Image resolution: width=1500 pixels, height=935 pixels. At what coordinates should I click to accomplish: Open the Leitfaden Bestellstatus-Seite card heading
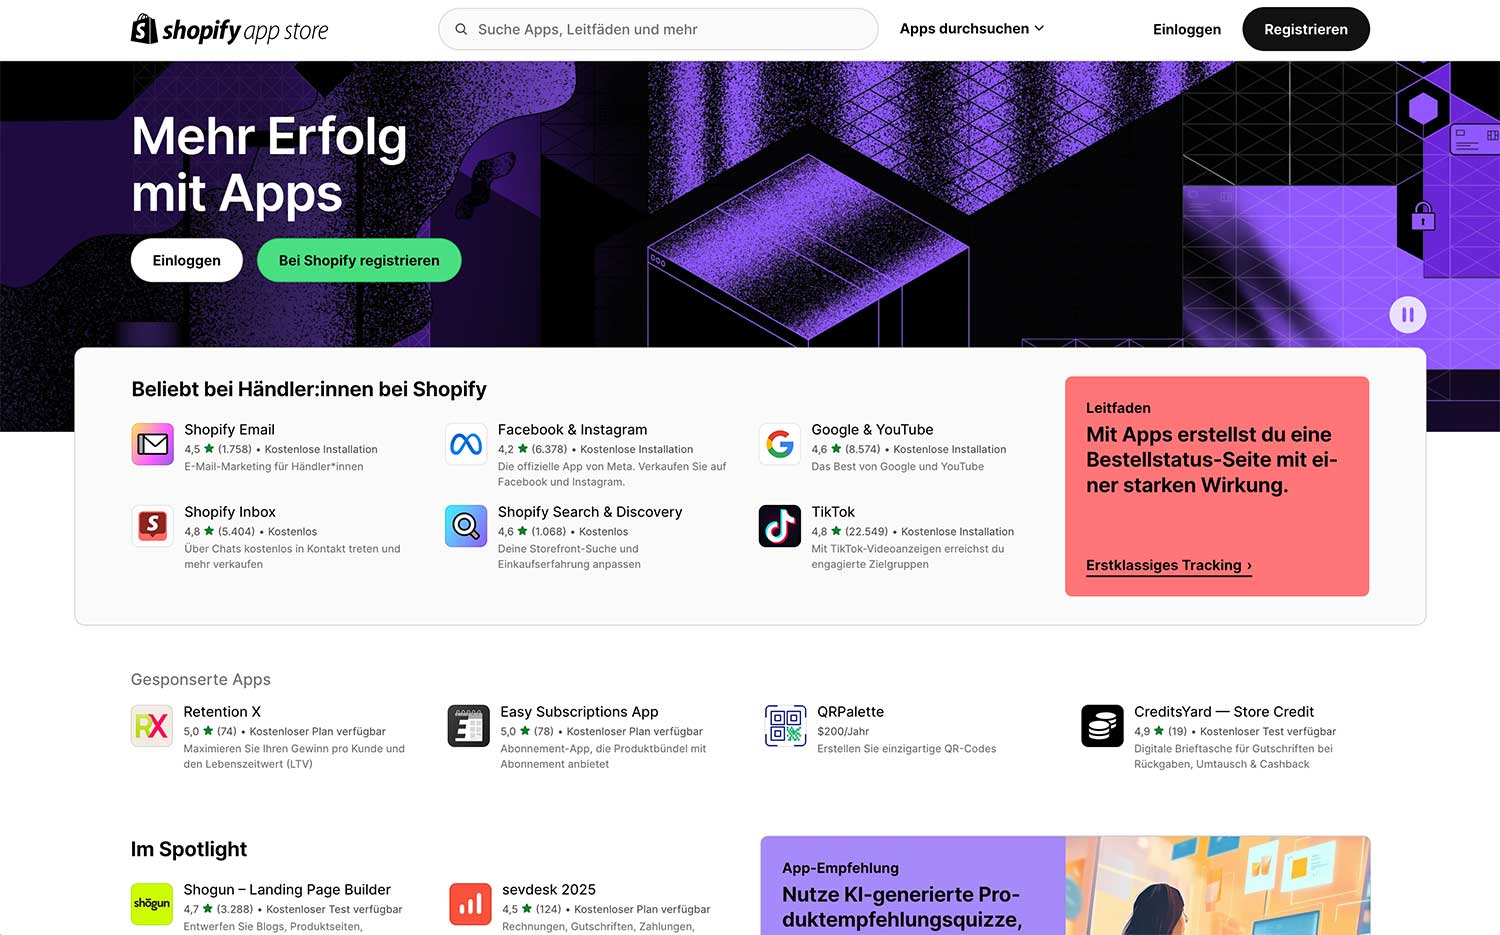[1212, 460]
